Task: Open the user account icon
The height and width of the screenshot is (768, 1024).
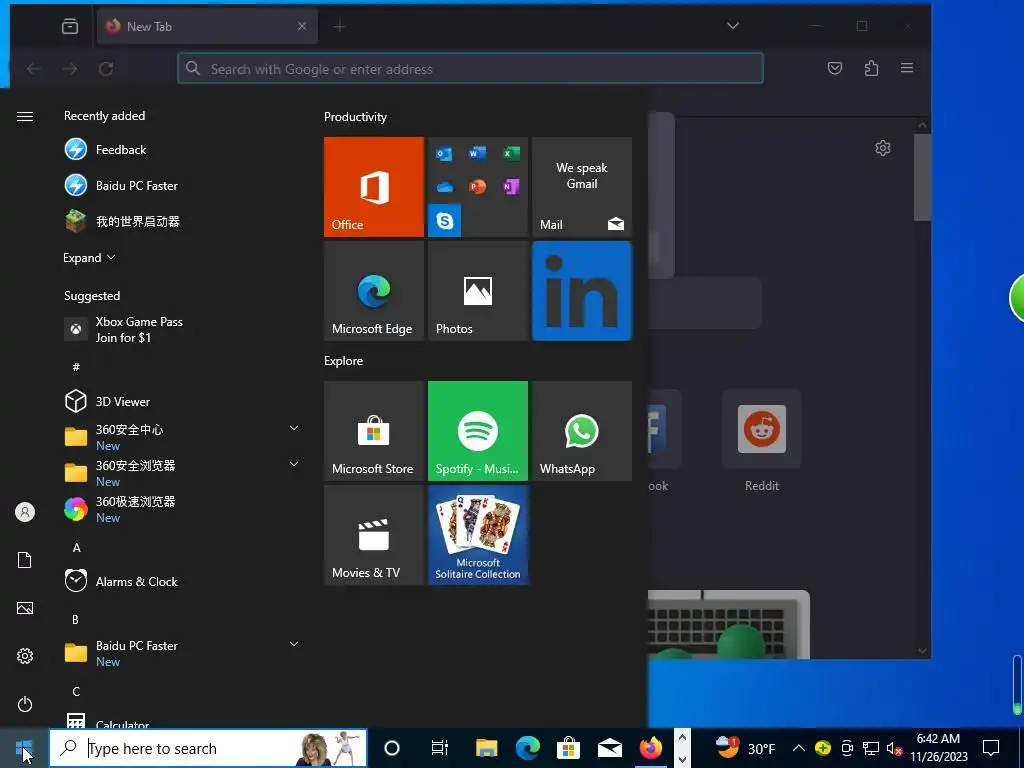Action: [x=25, y=512]
